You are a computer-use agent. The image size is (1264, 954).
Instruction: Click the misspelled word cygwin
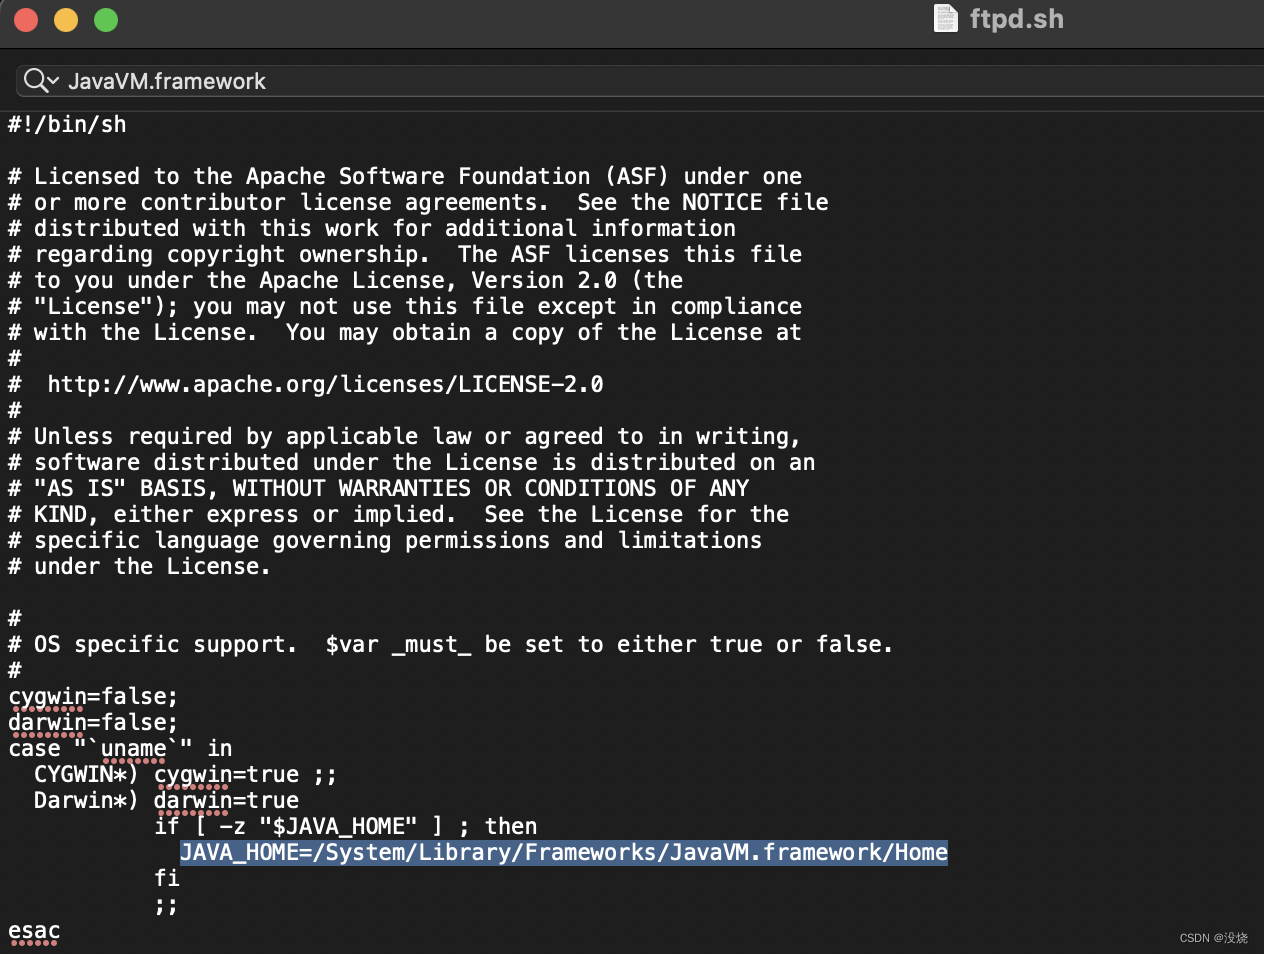click(47, 696)
